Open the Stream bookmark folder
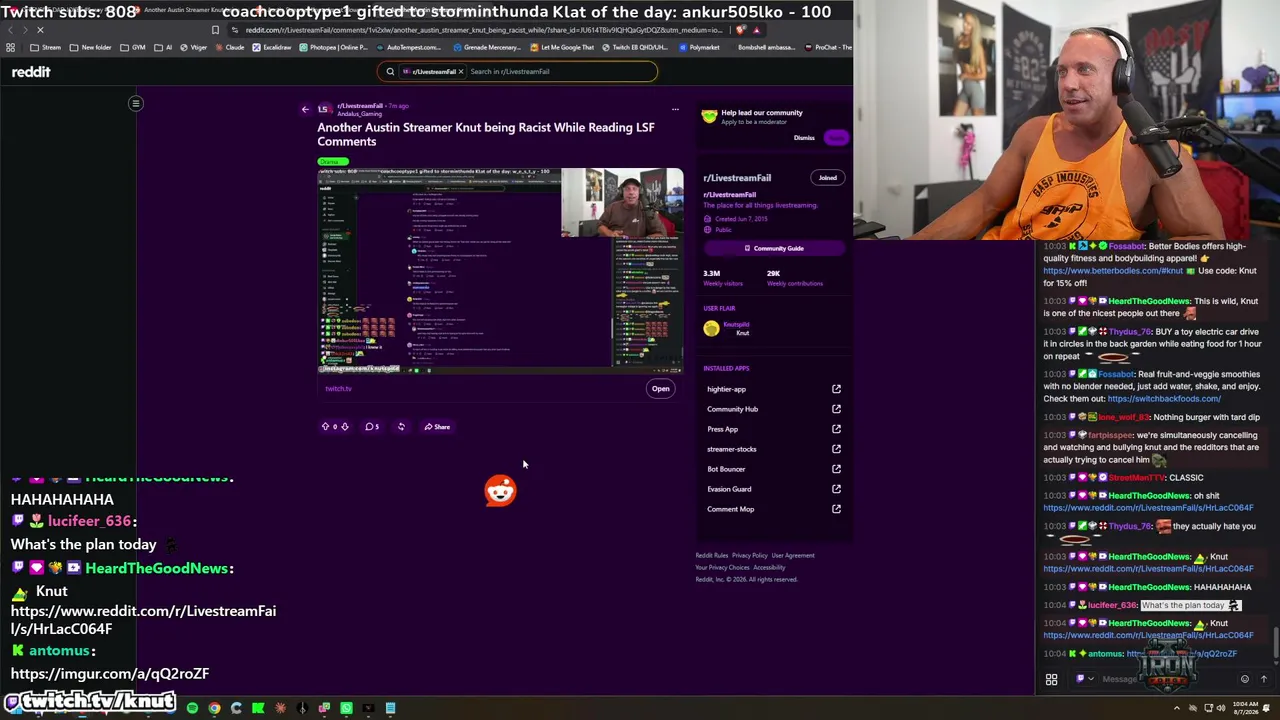The height and width of the screenshot is (720, 1280). click(46, 47)
